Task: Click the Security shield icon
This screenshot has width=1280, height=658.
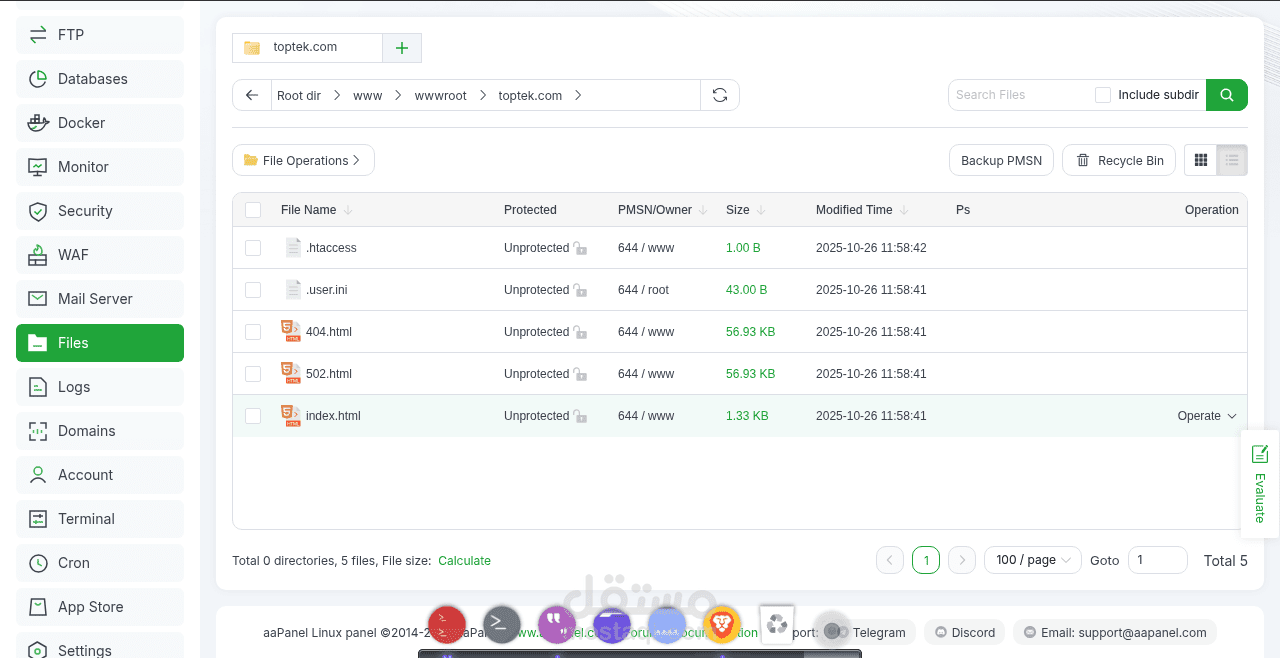Action: 38,211
